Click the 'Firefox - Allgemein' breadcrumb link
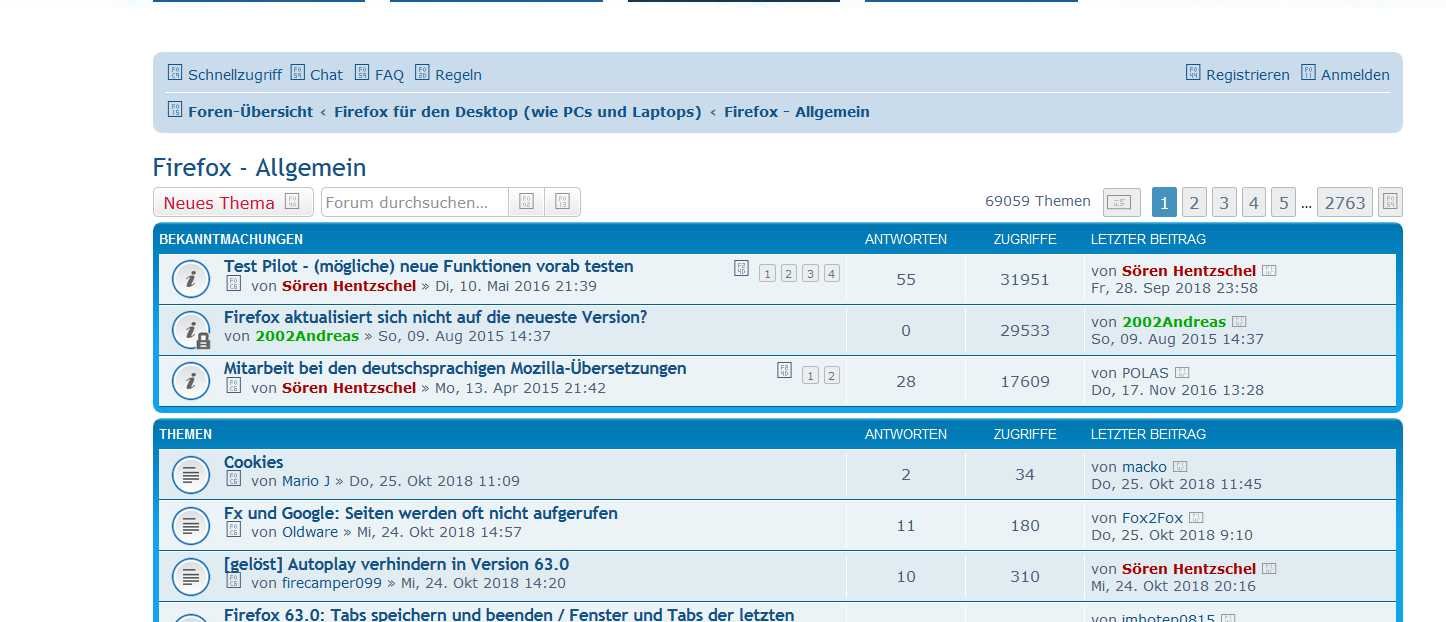1446x622 pixels. click(x=796, y=112)
